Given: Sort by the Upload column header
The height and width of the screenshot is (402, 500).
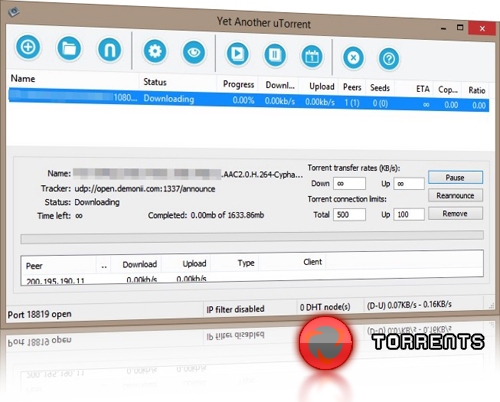Looking at the screenshot, I should pyautogui.click(x=321, y=87).
